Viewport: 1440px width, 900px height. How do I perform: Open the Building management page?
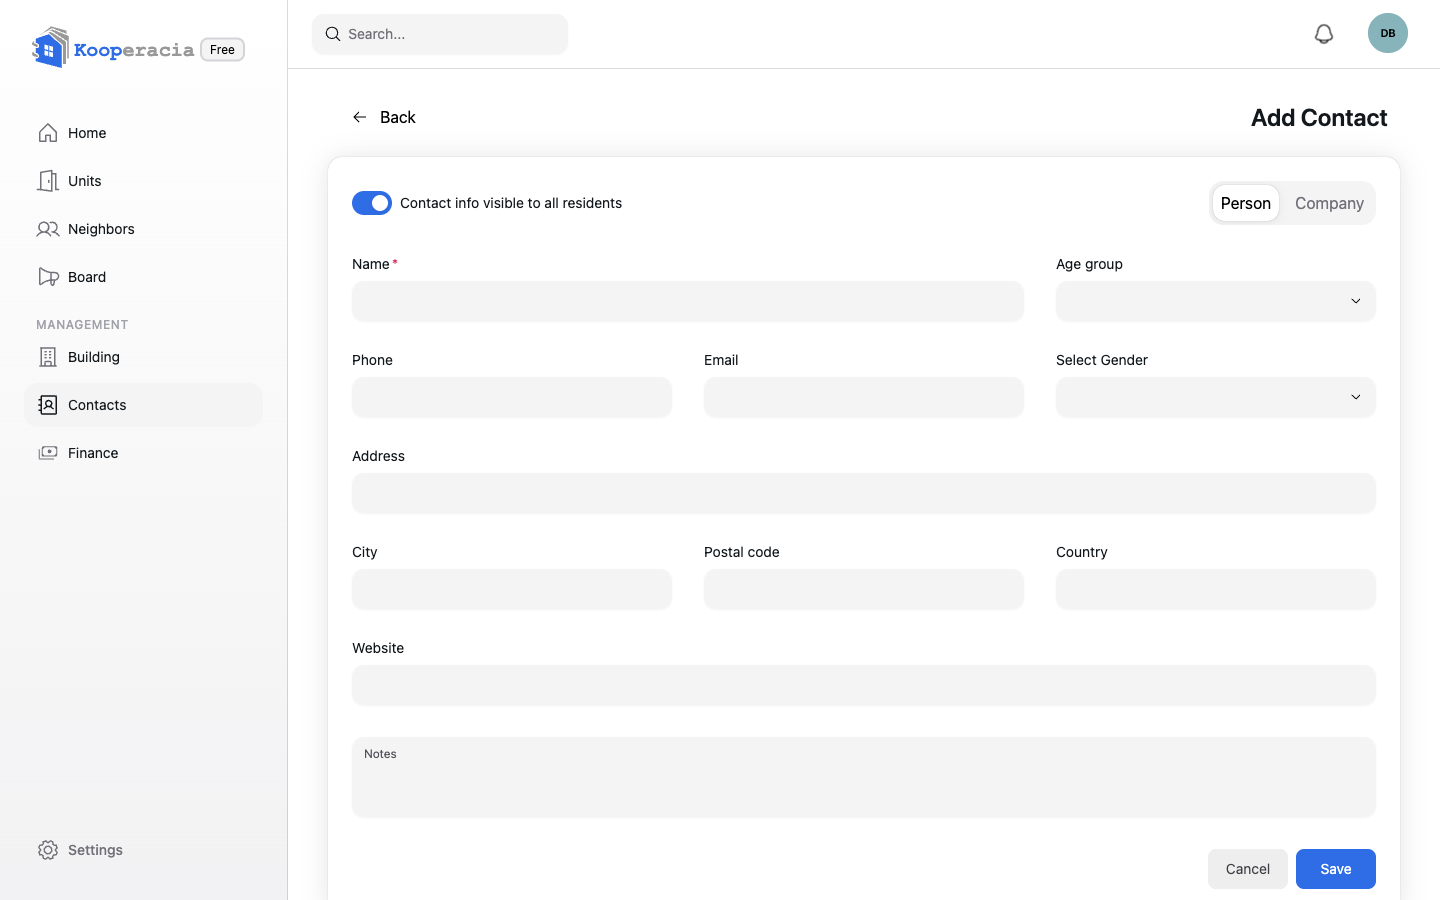[143, 357]
